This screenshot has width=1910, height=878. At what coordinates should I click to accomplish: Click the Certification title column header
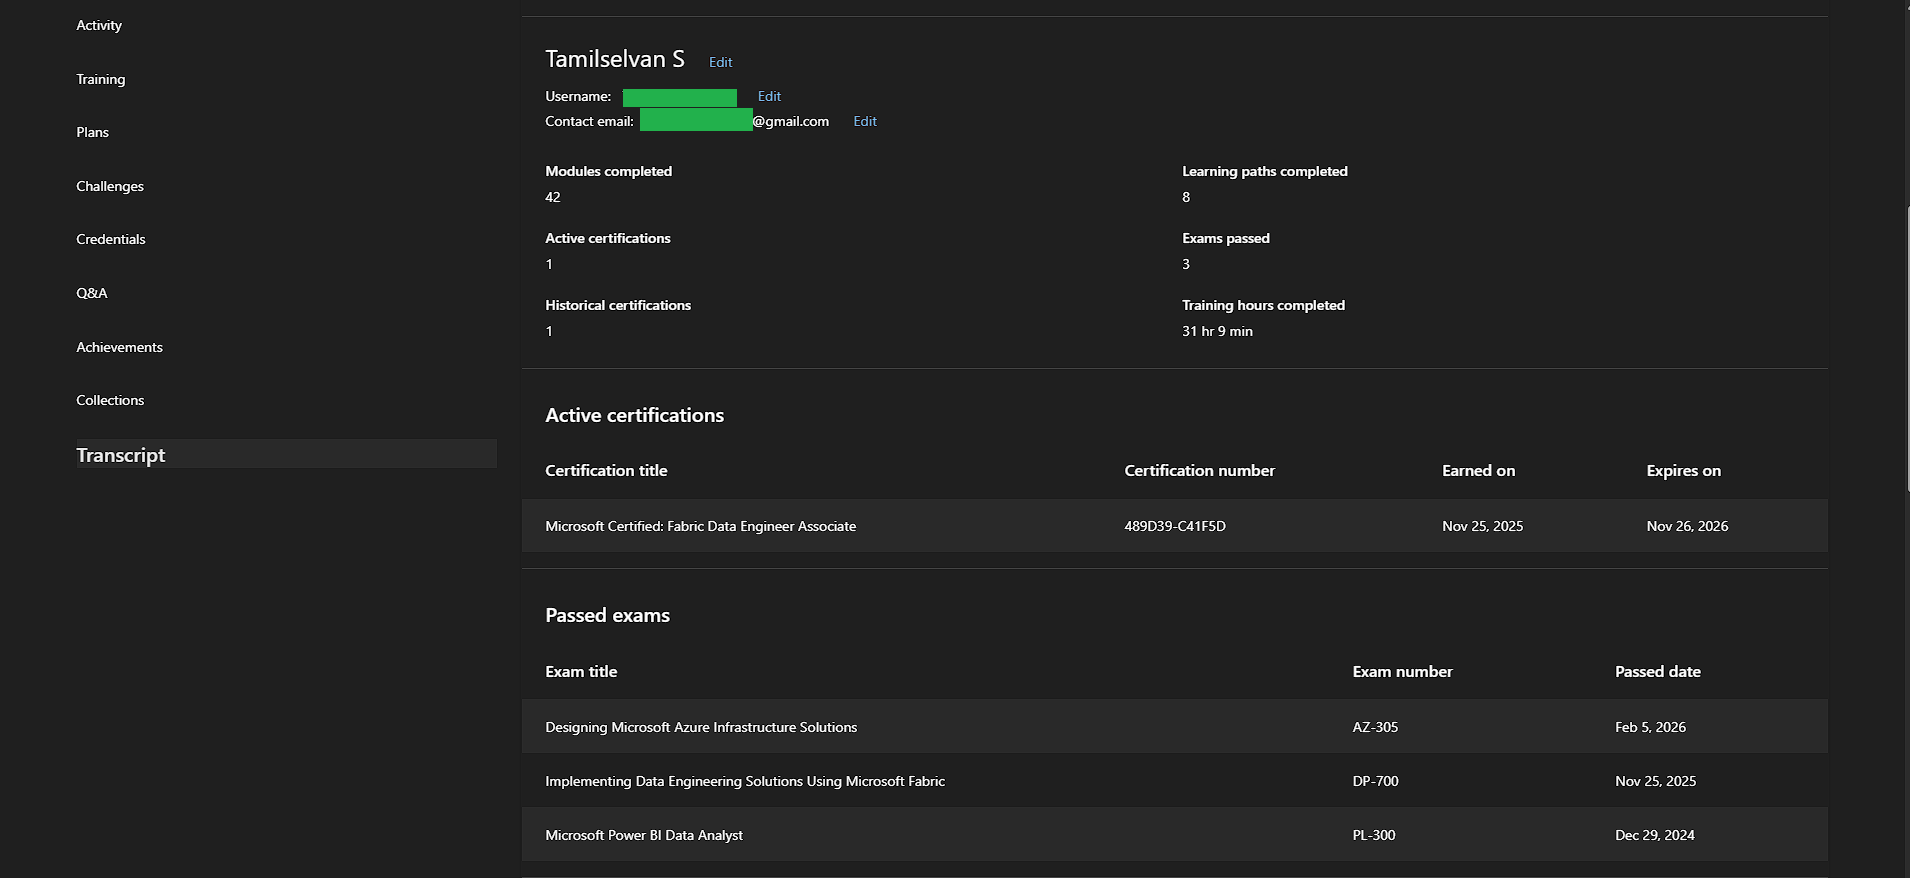coord(606,470)
